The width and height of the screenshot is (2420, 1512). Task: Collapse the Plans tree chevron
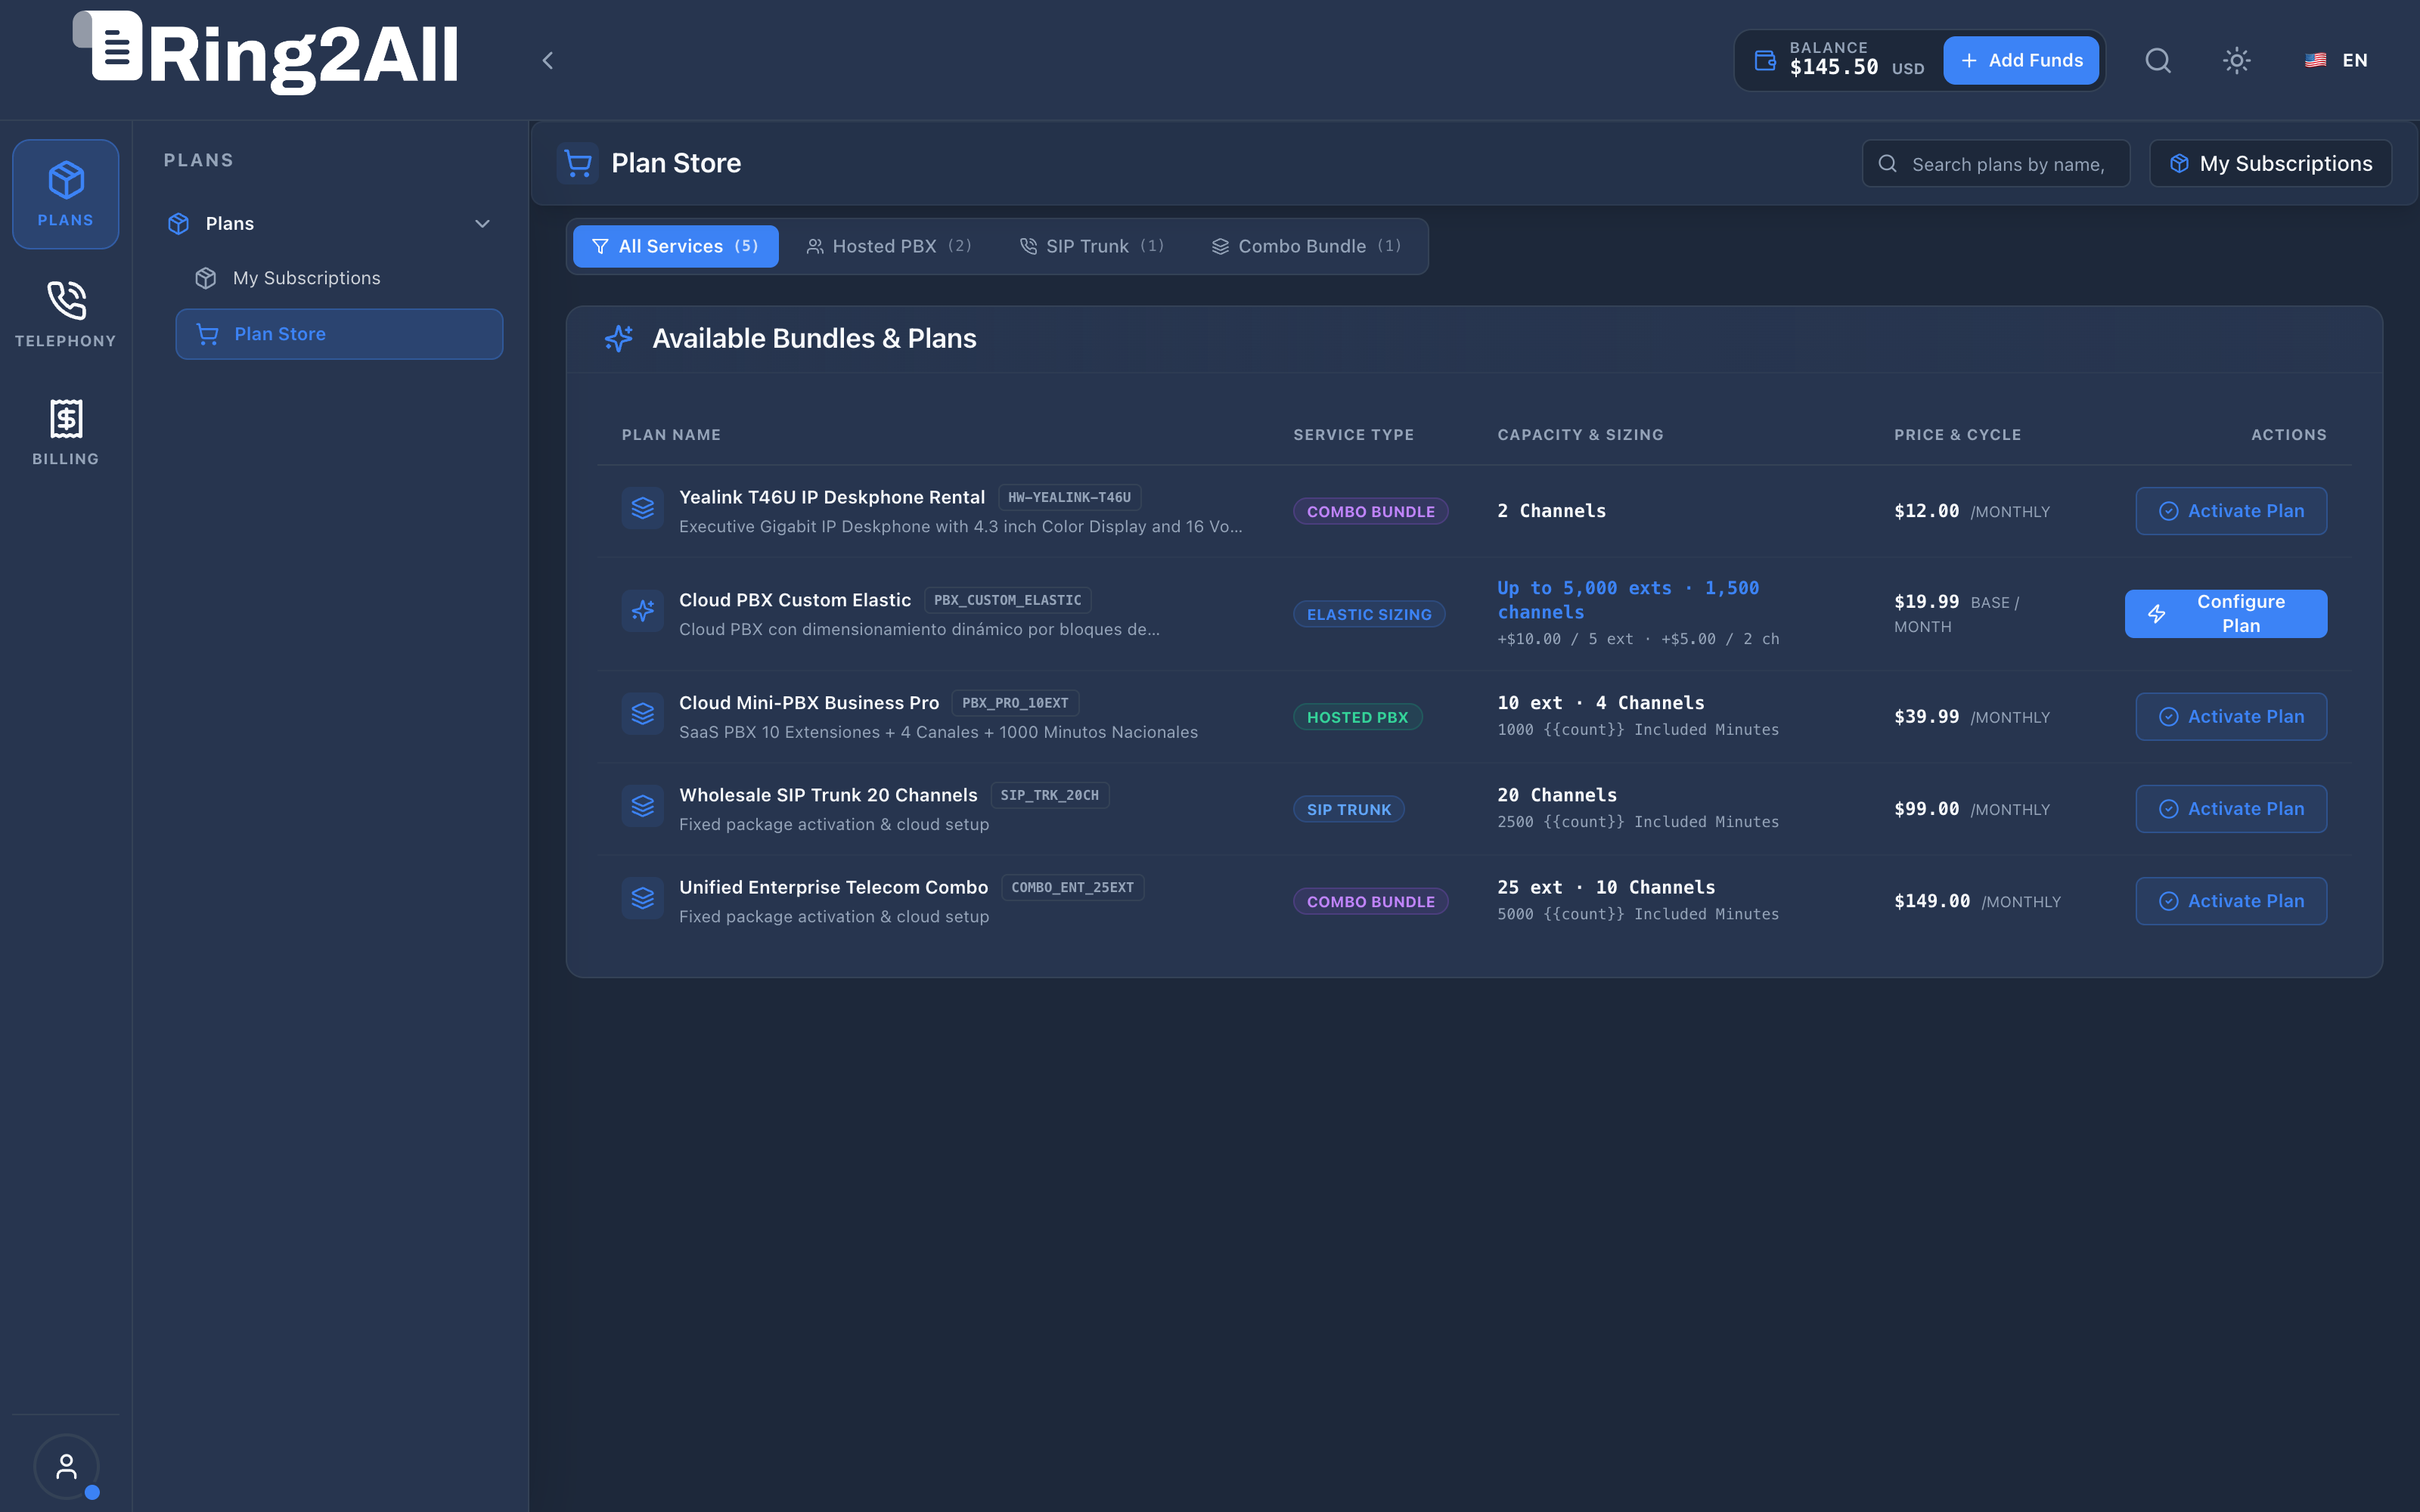pyautogui.click(x=482, y=224)
